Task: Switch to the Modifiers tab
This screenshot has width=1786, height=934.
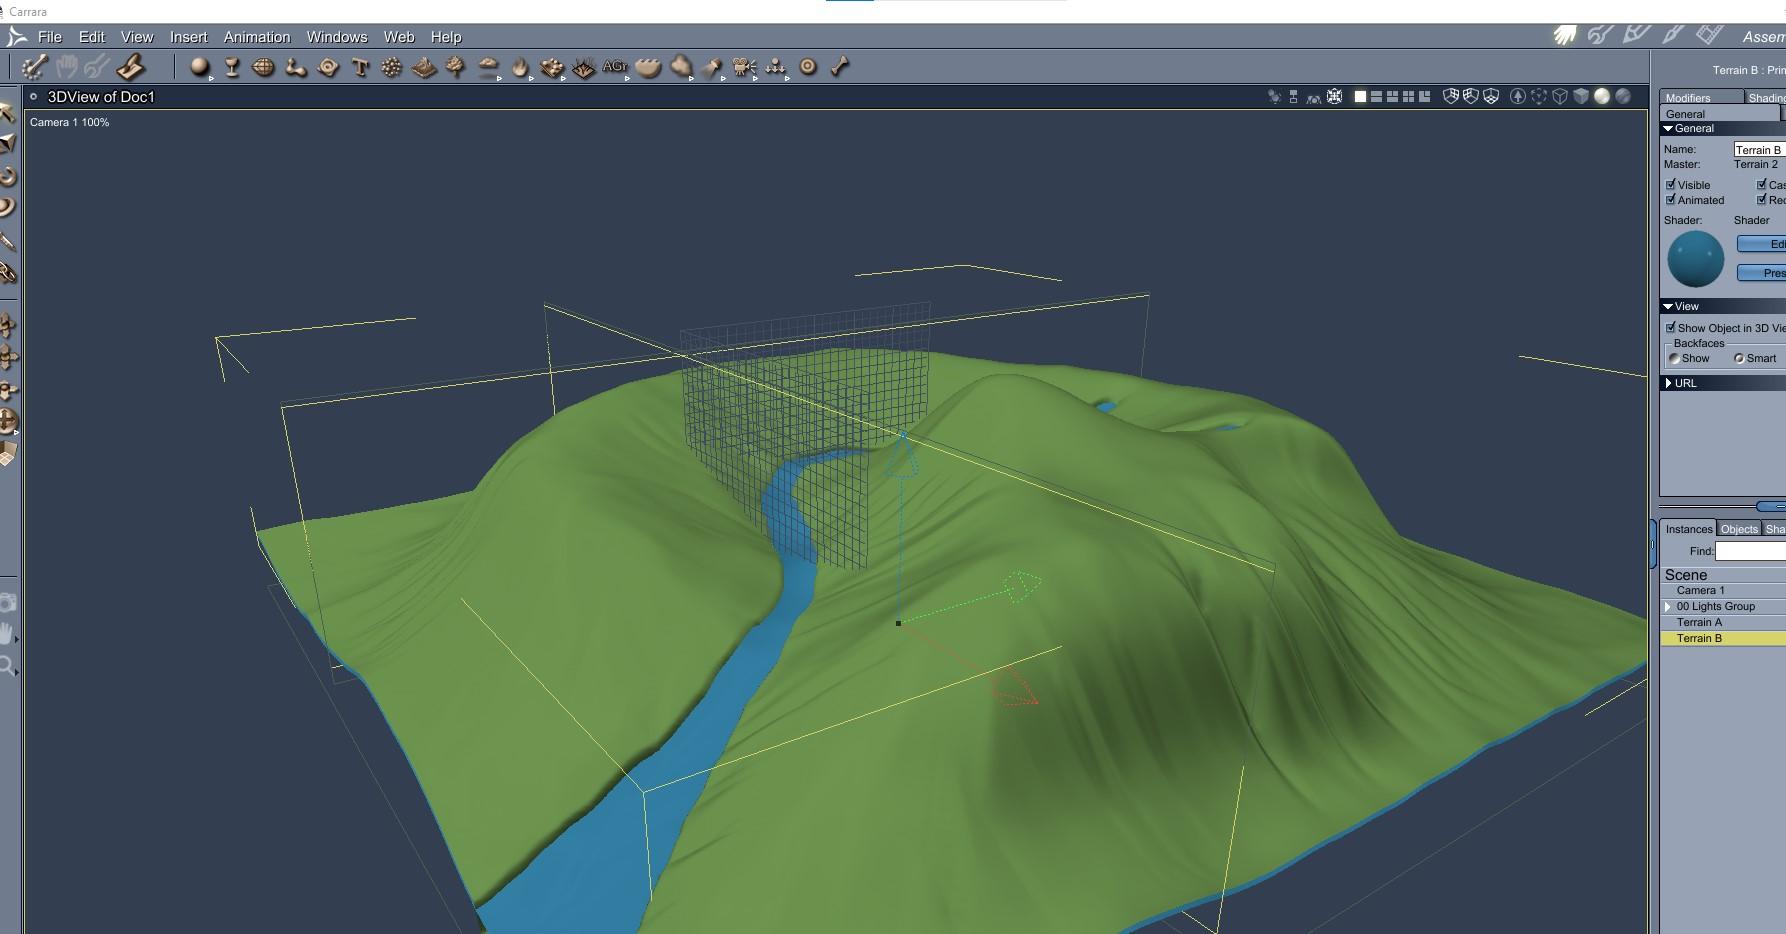Action: coord(1701,98)
